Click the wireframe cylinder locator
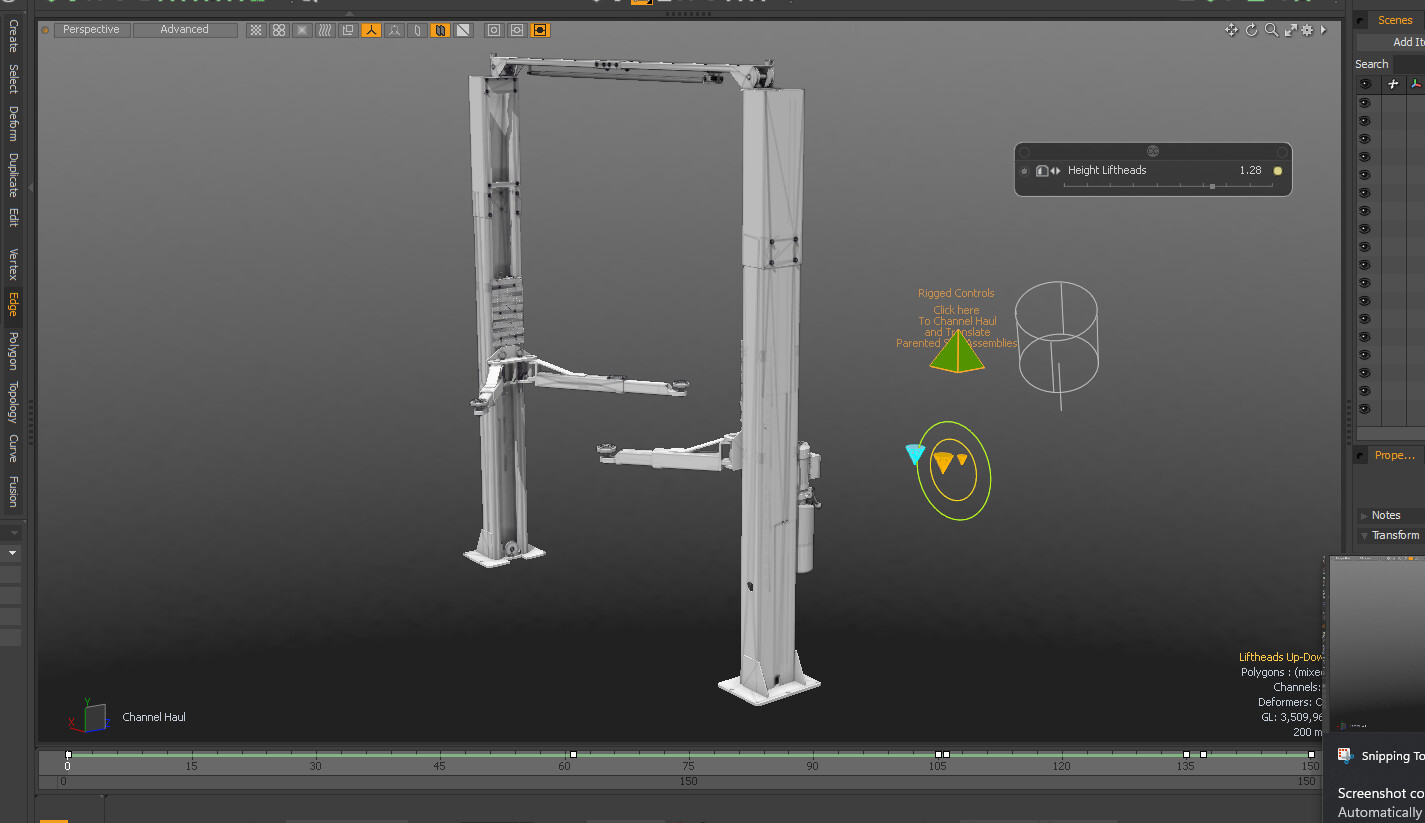Image resolution: width=1425 pixels, height=823 pixels. (1057, 344)
